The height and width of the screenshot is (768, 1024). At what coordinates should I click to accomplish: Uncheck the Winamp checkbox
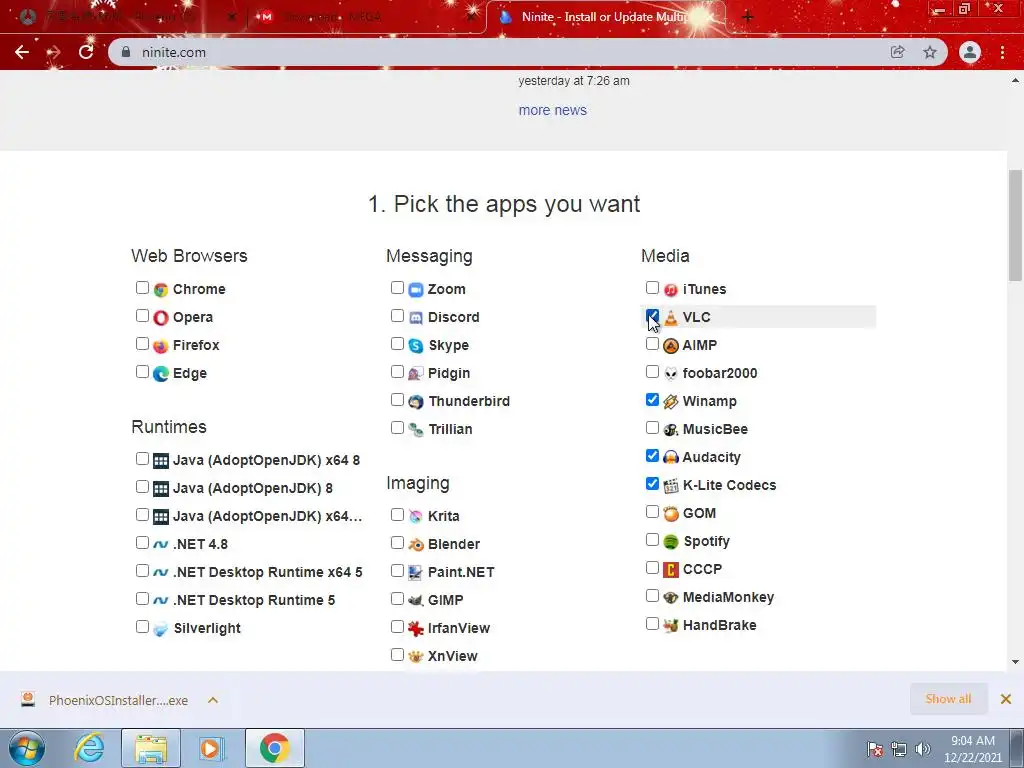click(652, 400)
